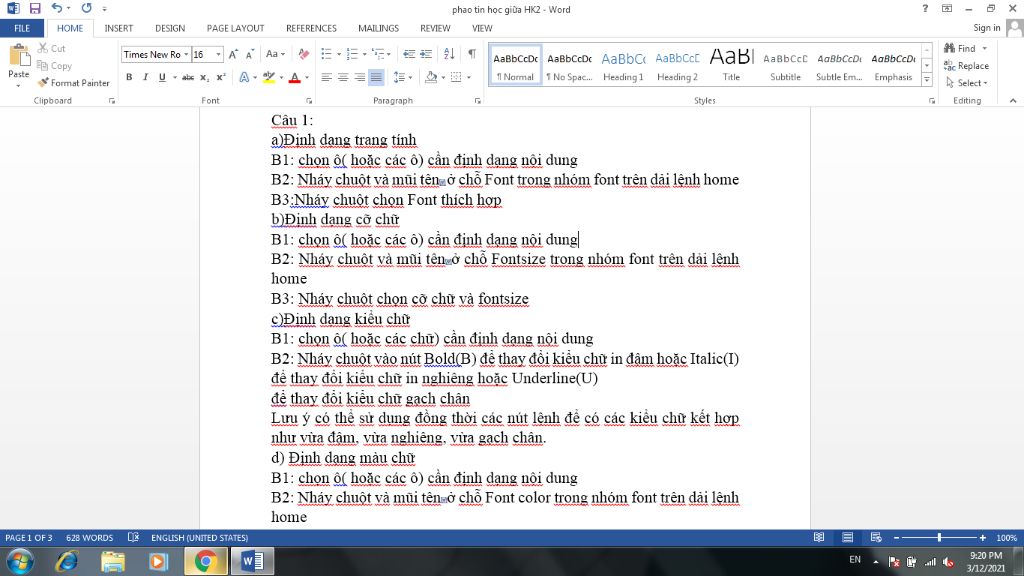Click the Bullets list icon
This screenshot has width=1024, height=576.
point(327,54)
